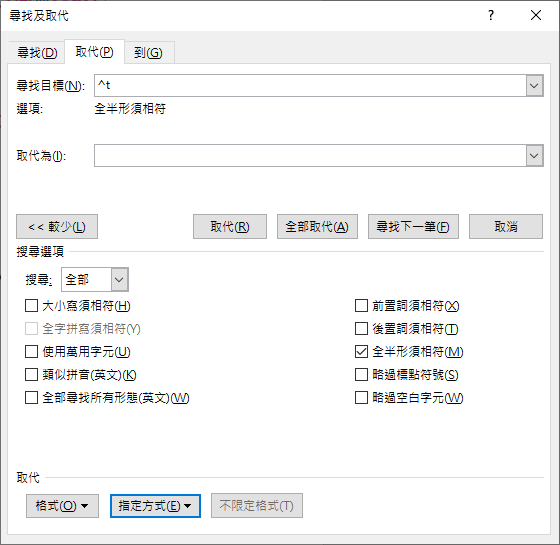Enable 後置詞須相符(T) checkbox
This screenshot has height=545, width=560.
361,329
